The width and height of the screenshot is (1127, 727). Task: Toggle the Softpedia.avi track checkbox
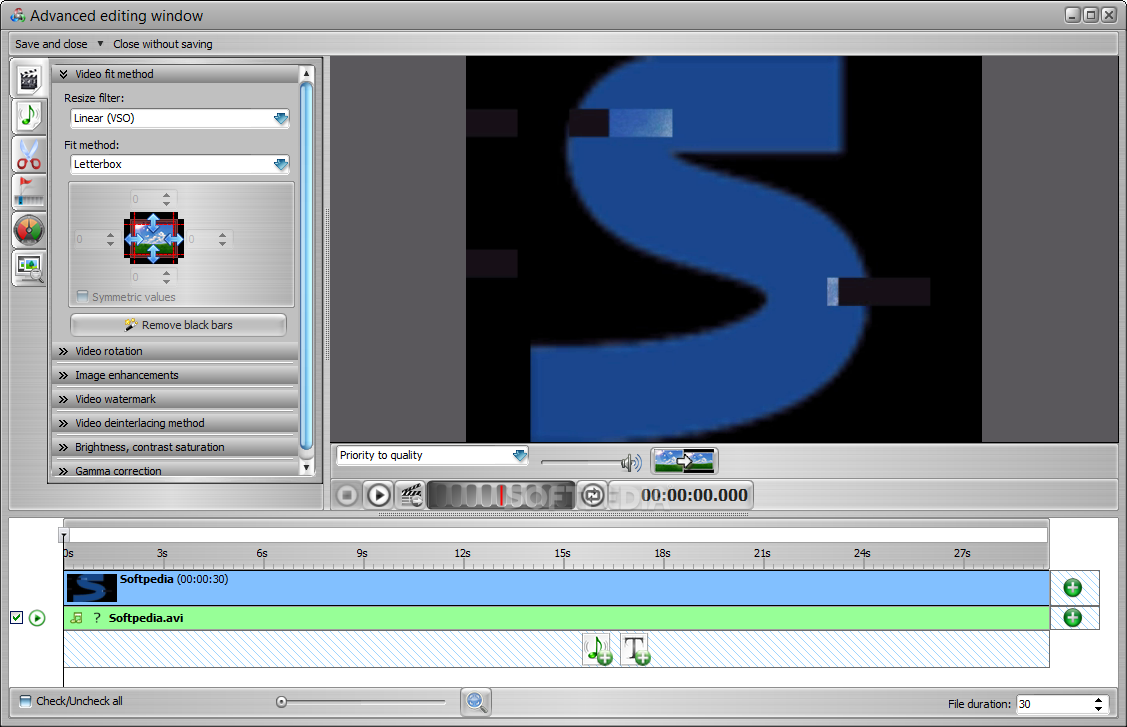pyautogui.click(x=17, y=618)
